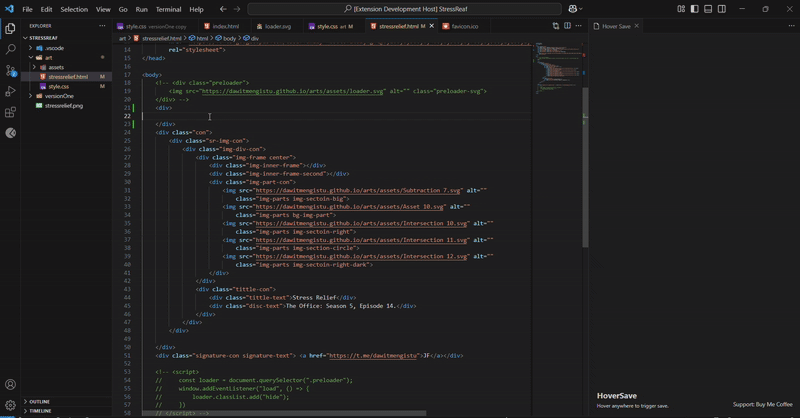Open the Go menu
Viewport: 800px width, 418px height.
[123, 9]
